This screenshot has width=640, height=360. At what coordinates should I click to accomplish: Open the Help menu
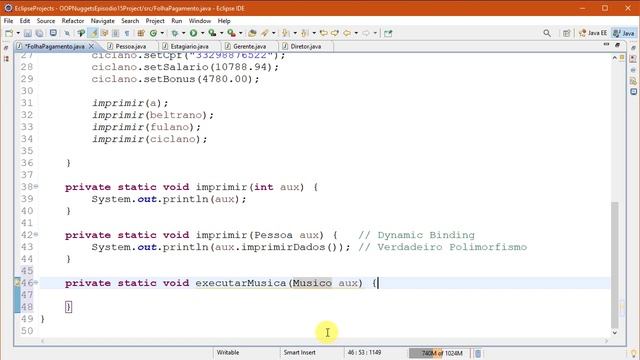tap(224, 21)
